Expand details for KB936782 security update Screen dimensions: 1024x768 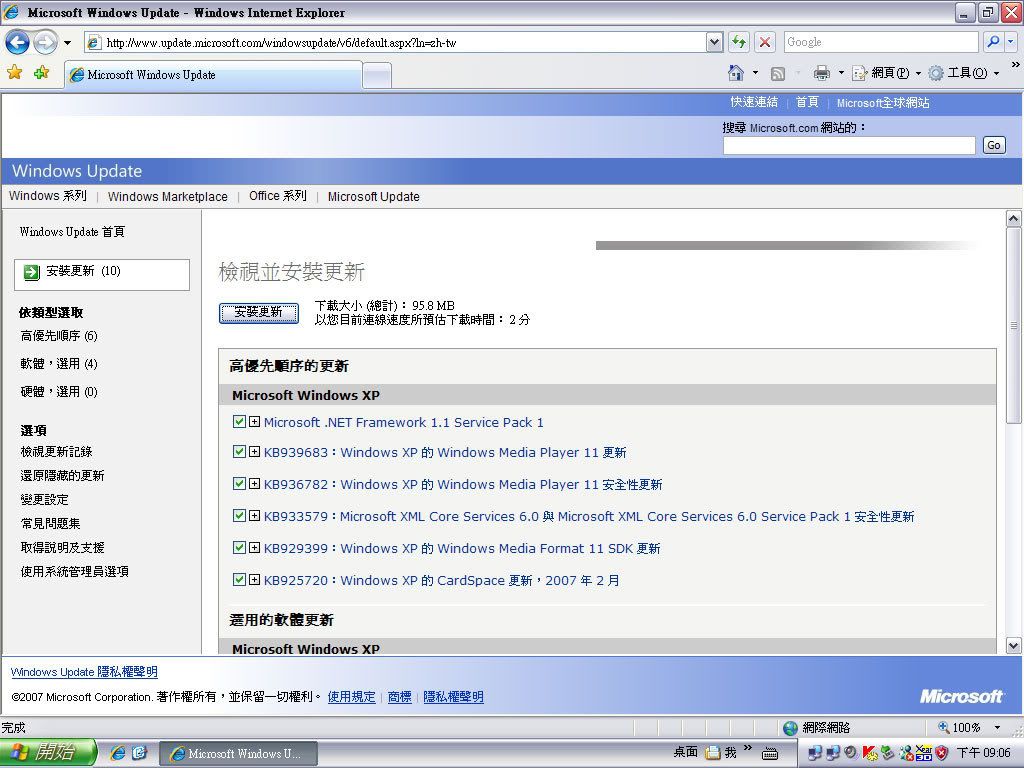(x=255, y=484)
